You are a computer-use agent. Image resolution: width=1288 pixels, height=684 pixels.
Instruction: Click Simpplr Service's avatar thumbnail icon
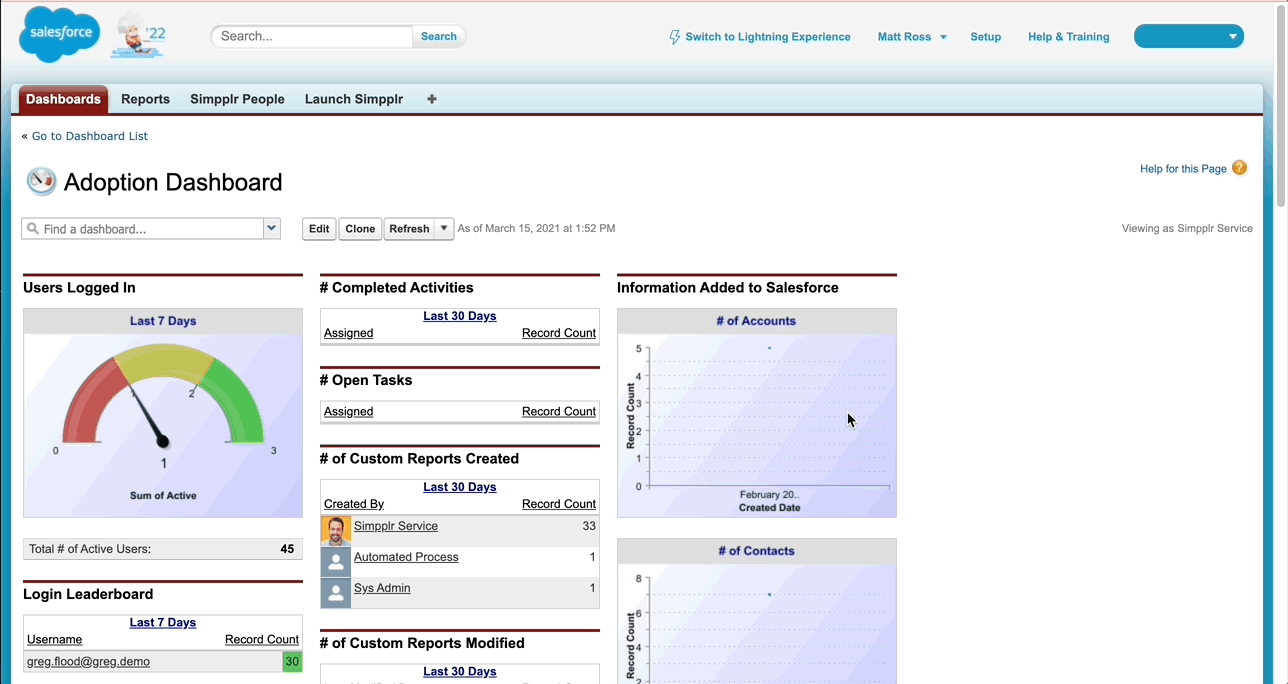pos(335,529)
